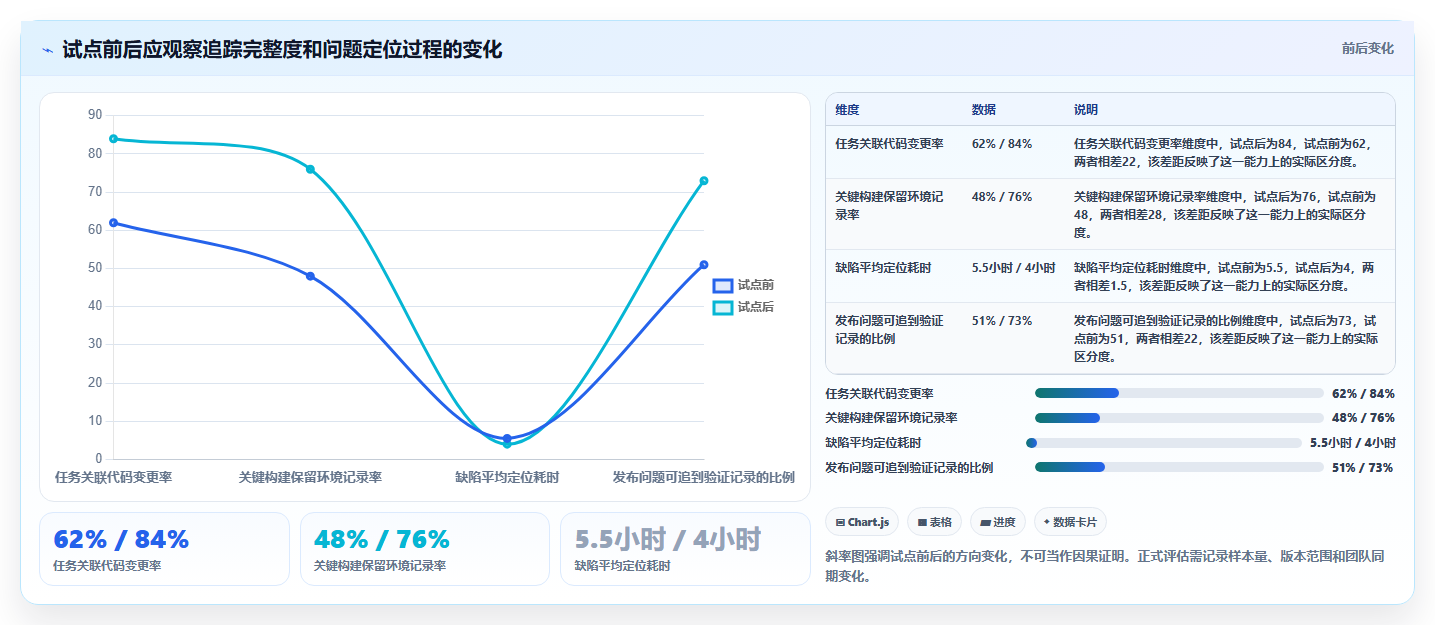Select the Chart.js tag chip

click(x=862, y=522)
